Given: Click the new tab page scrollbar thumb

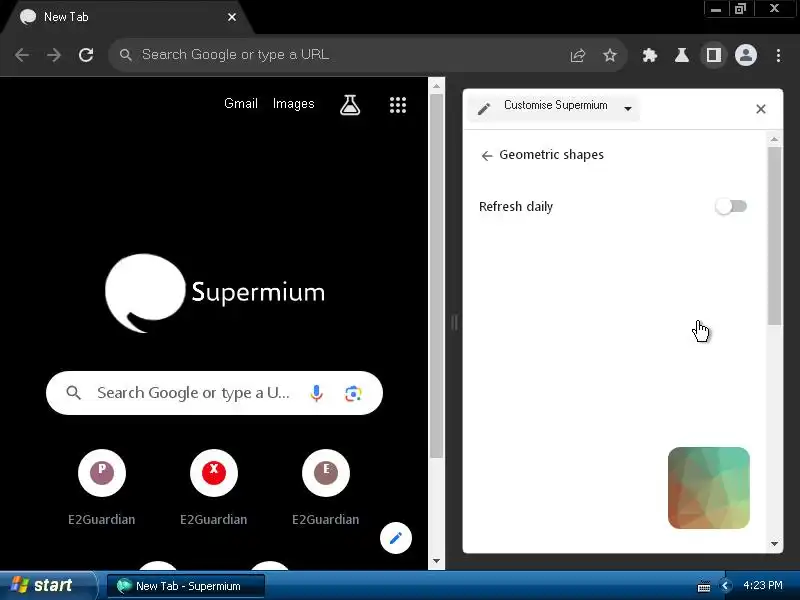Looking at the screenshot, I should coord(436,276).
